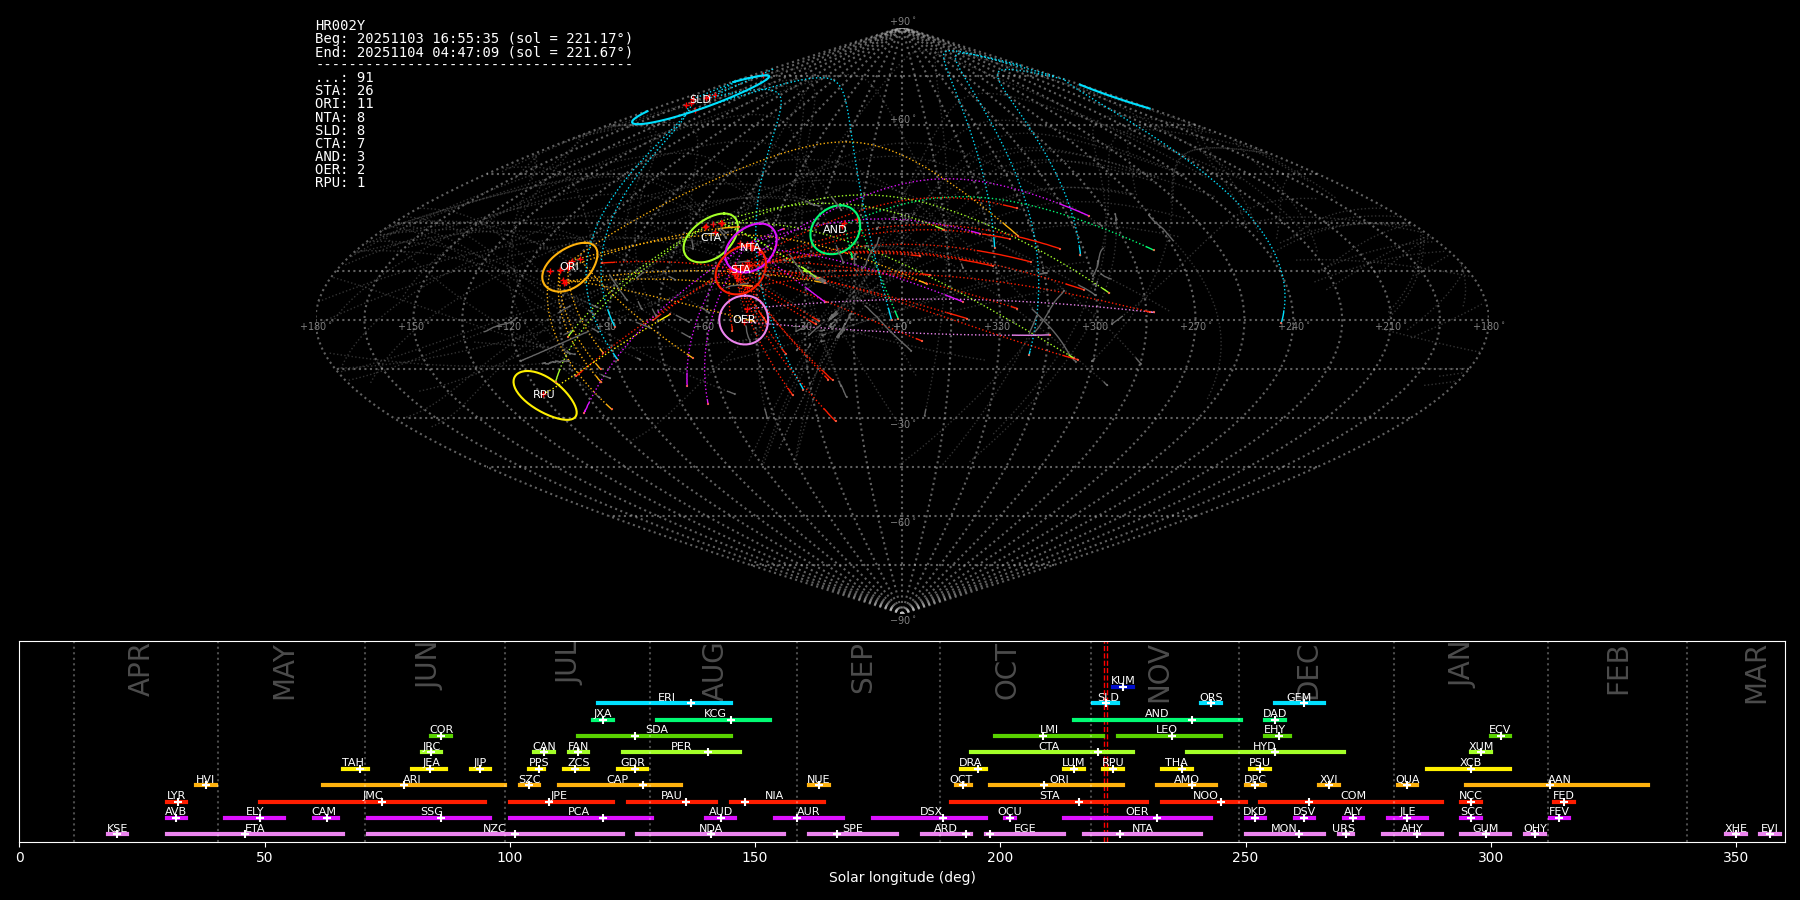Select the 'ORI: 11' count entry

(x=344, y=104)
